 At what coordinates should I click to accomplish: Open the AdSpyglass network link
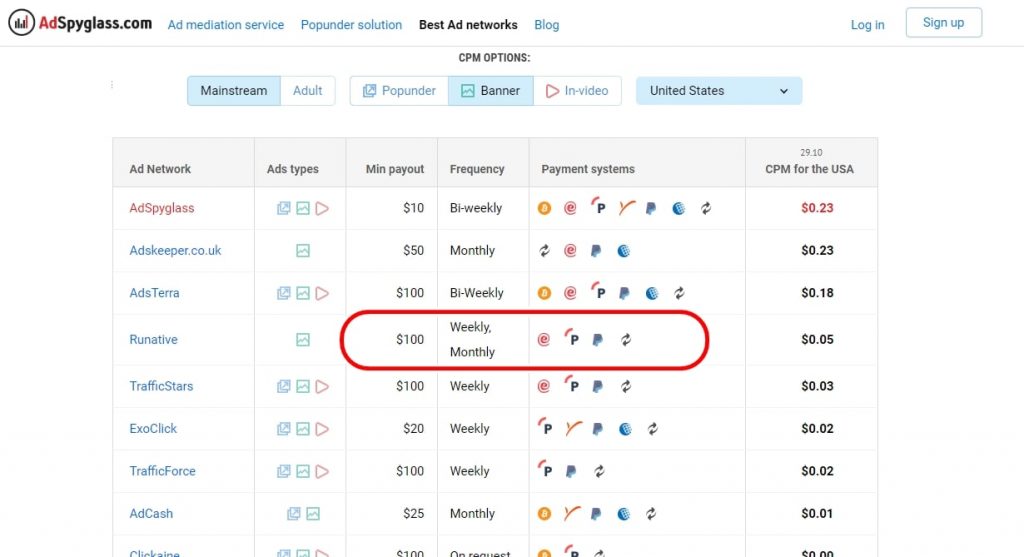pos(162,208)
